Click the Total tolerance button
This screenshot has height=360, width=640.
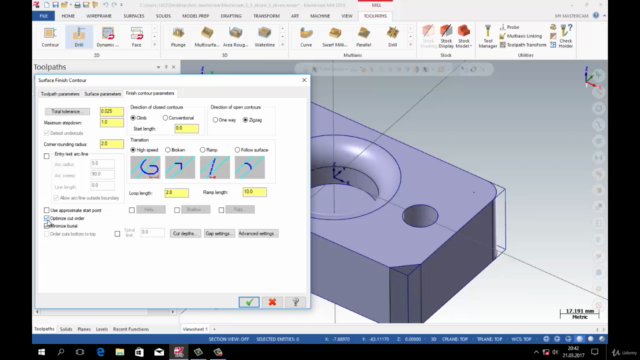coord(67,111)
